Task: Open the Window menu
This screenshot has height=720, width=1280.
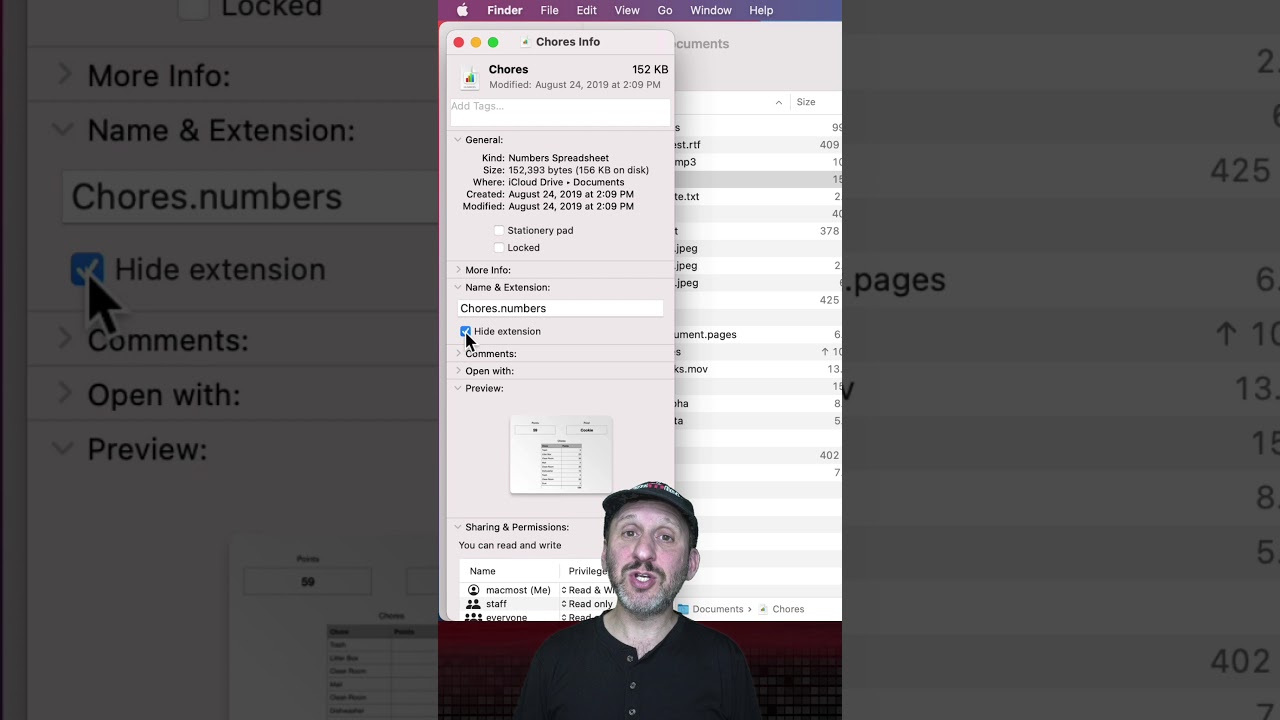Action: [711, 10]
